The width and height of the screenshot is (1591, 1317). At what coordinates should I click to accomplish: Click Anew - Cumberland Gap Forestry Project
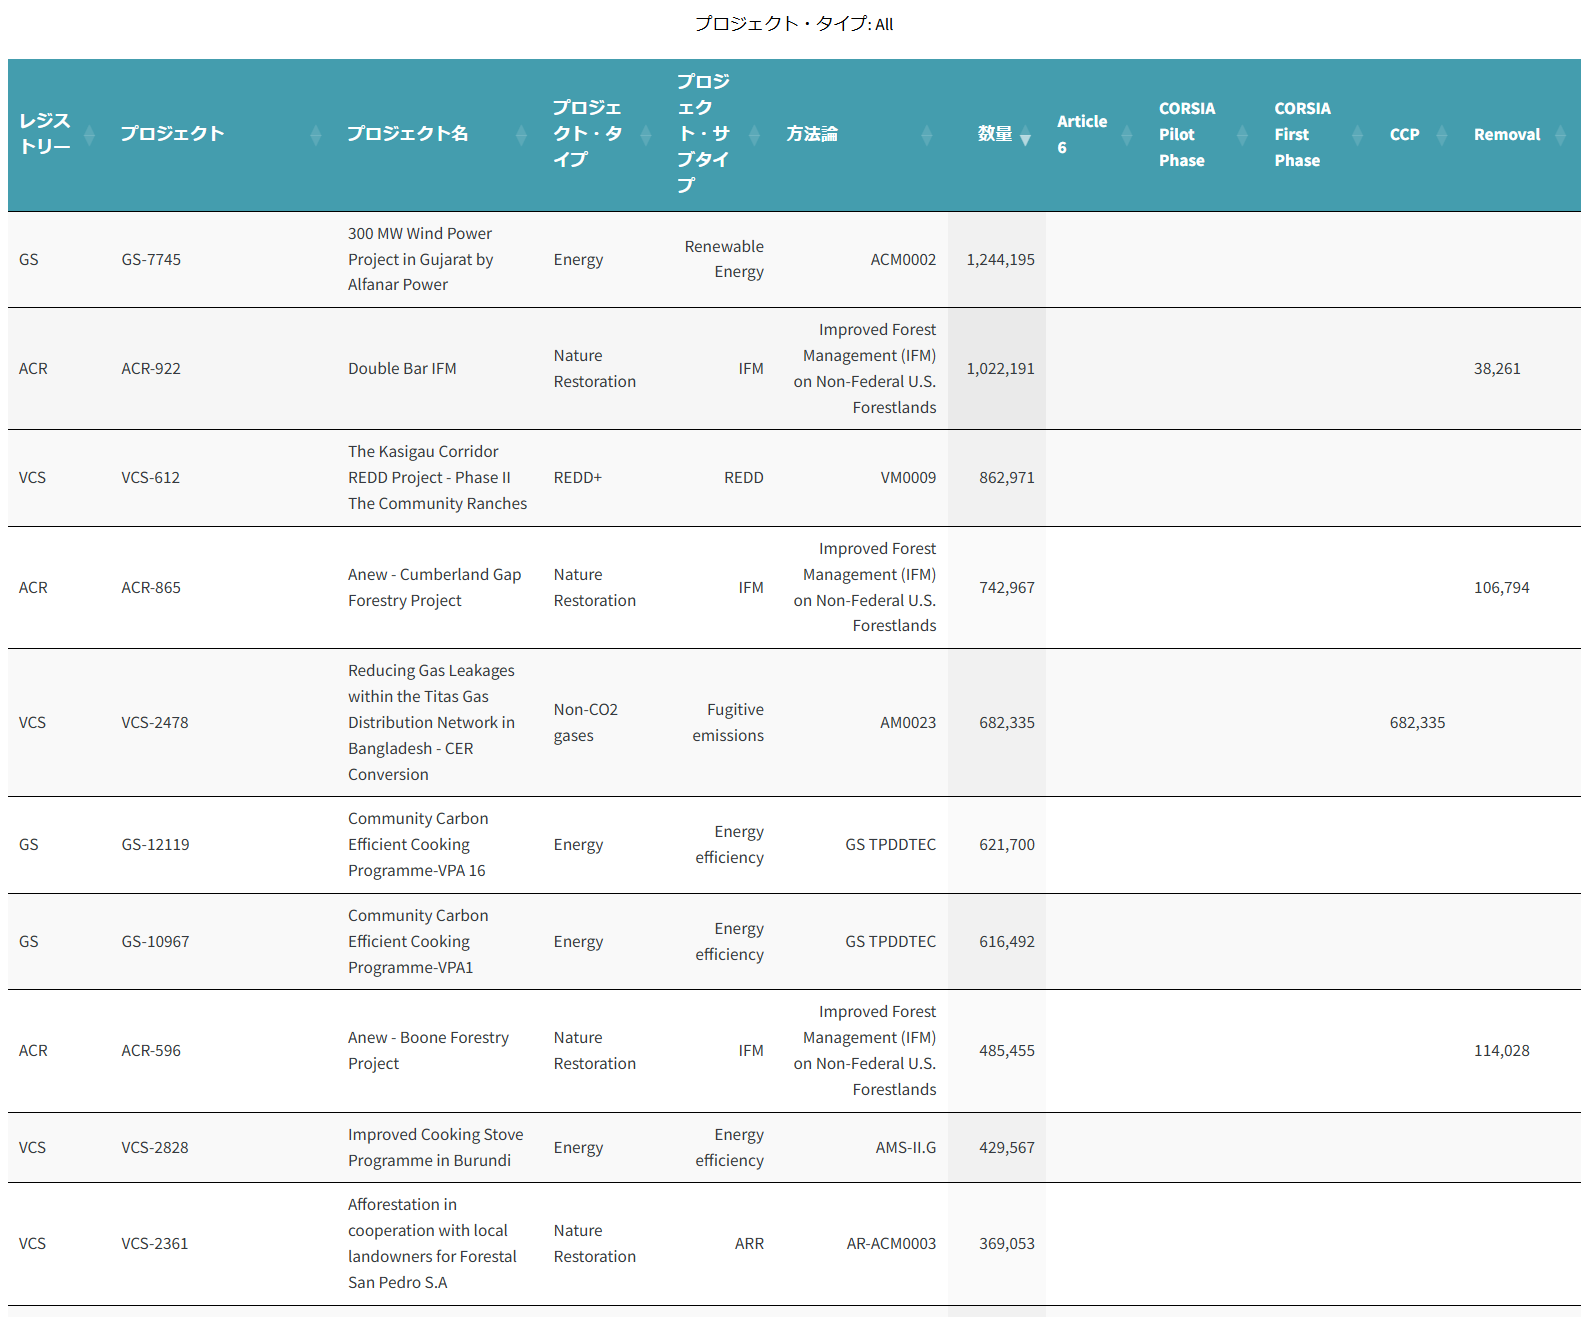click(x=434, y=588)
